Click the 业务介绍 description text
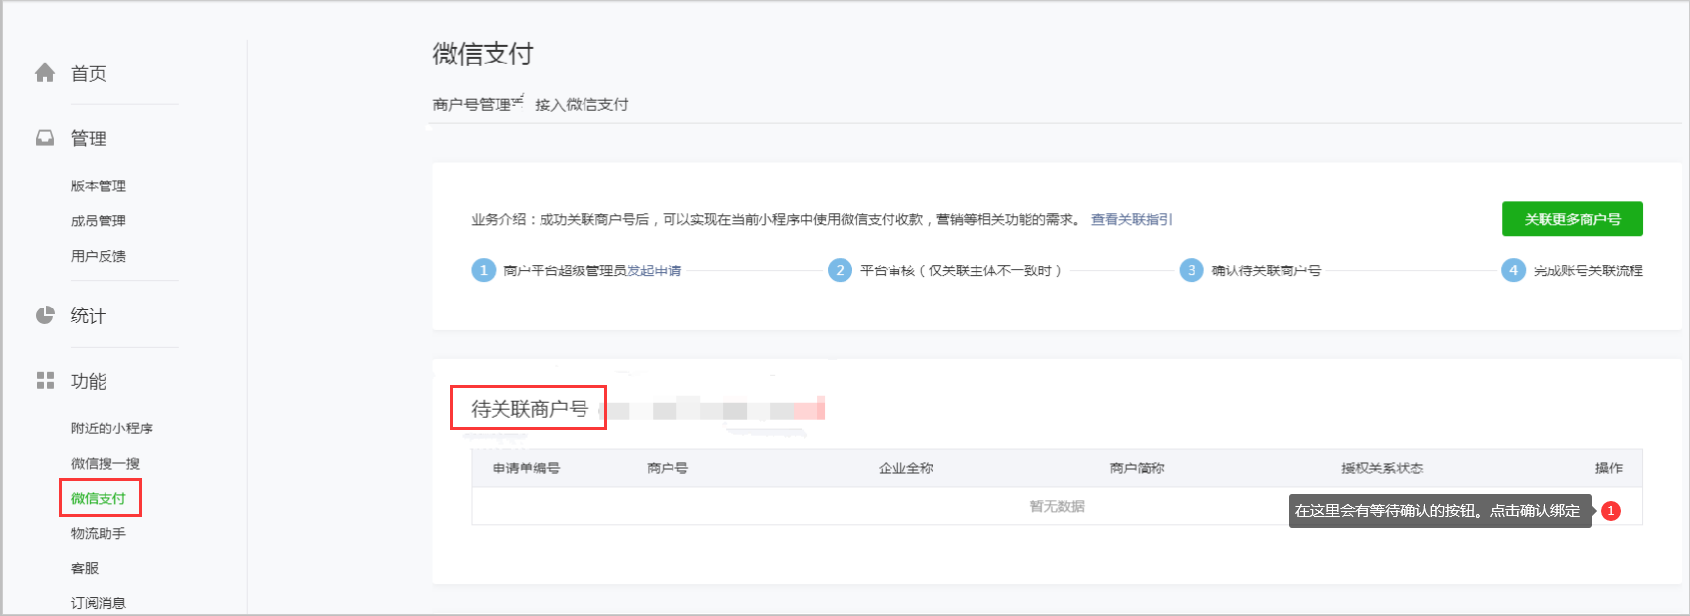The height and width of the screenshot is (616, 1690). 775,219
